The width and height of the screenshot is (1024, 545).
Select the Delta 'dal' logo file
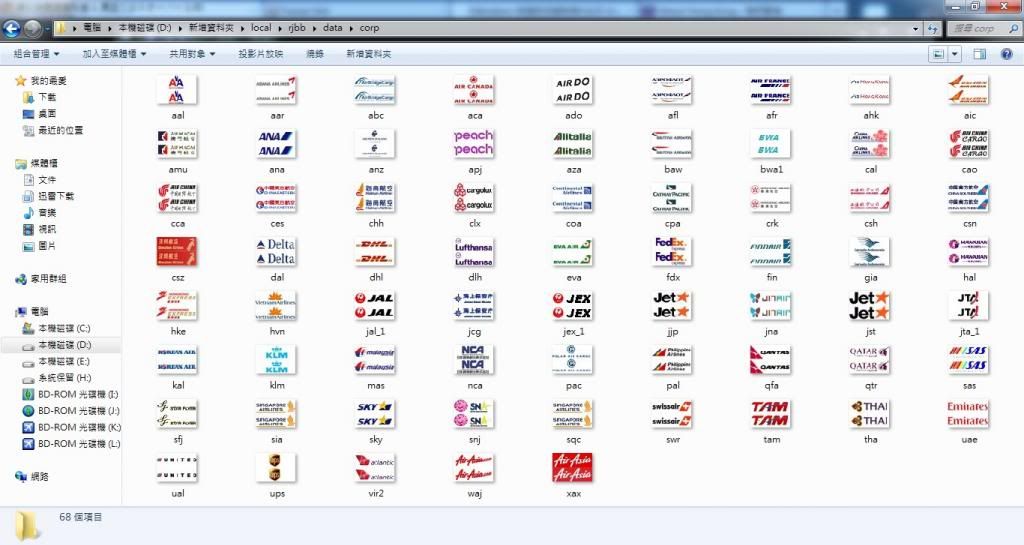coord(276,252)
